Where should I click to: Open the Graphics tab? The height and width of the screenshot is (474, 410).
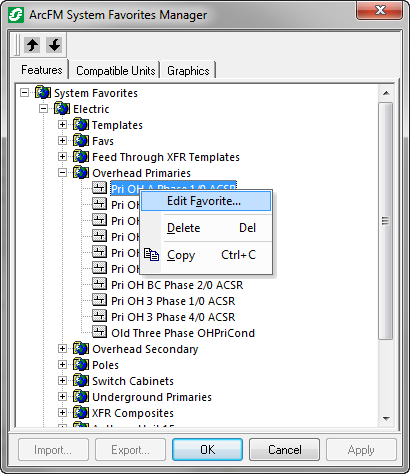(188, 71)
